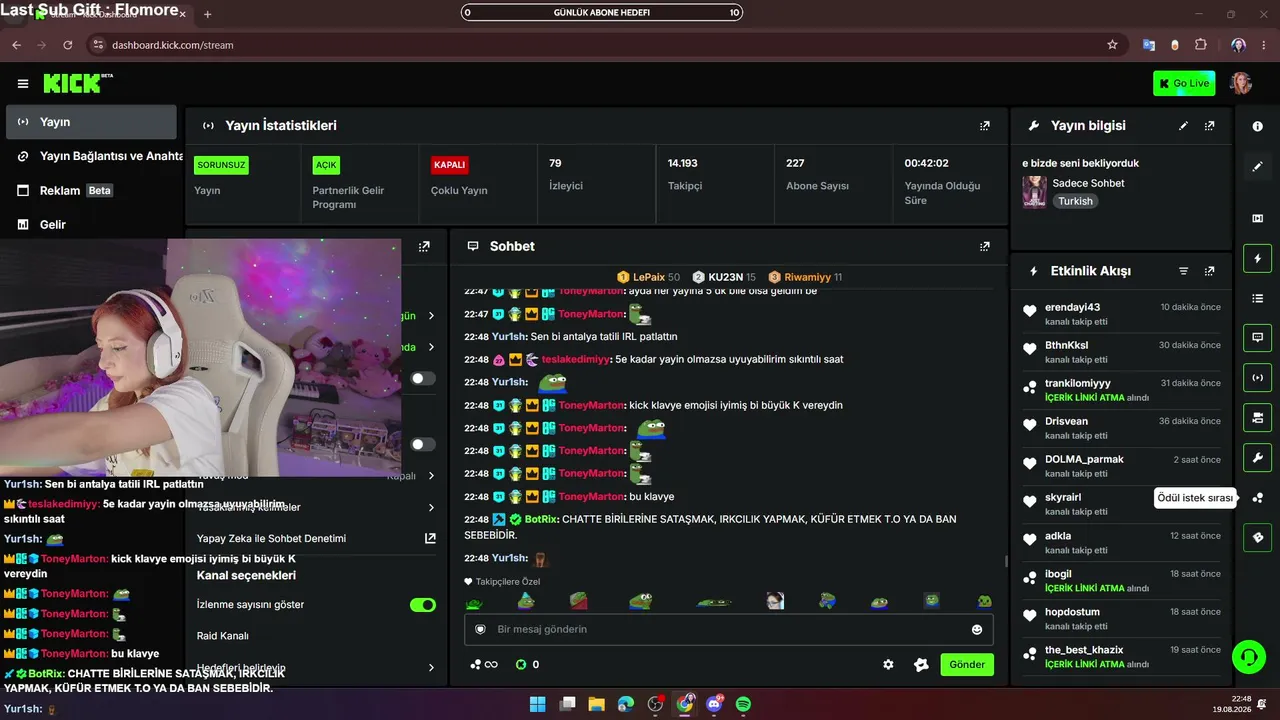
Task: Pop out the Sohbet chat panel
Action: point(985,246)
